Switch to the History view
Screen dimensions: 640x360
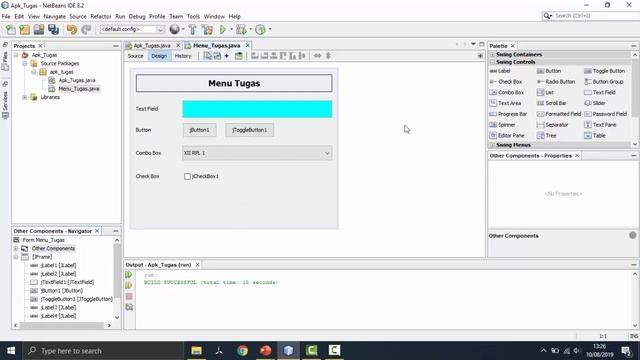(x=183, y=56)
